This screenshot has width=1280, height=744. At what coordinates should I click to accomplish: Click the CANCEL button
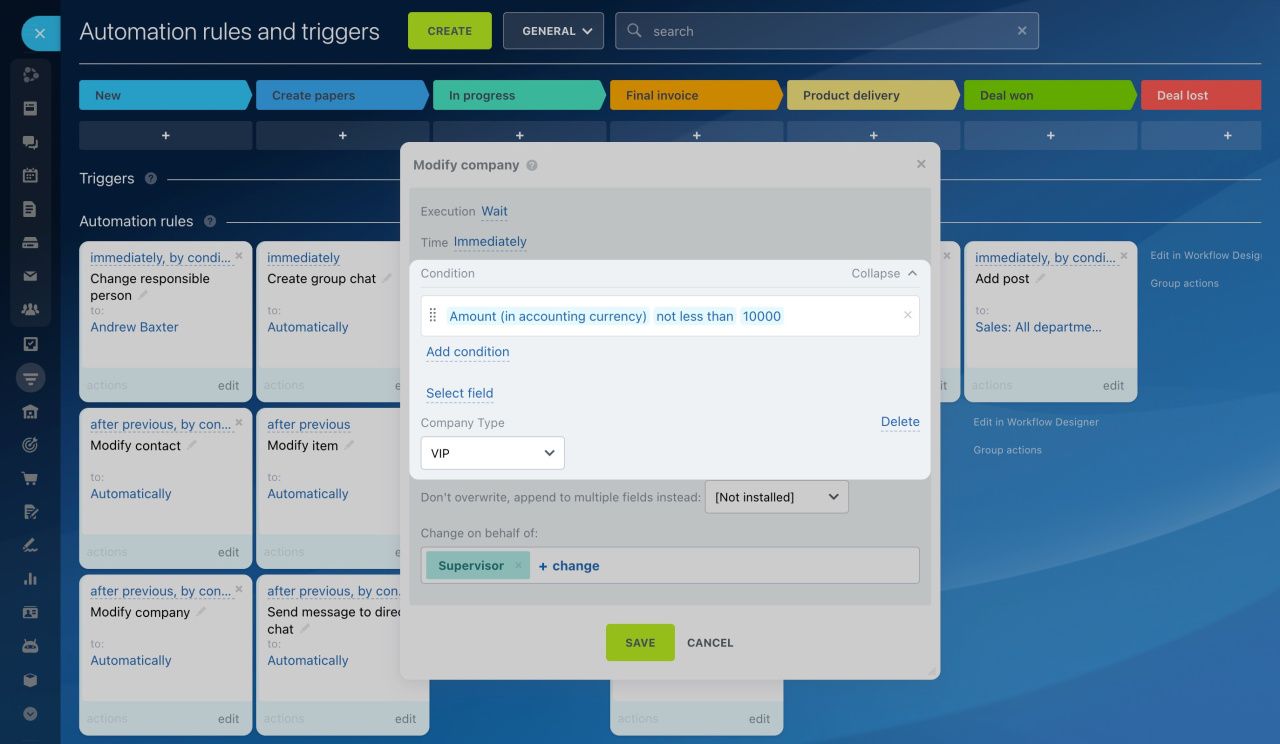click(x=710, y=643)
